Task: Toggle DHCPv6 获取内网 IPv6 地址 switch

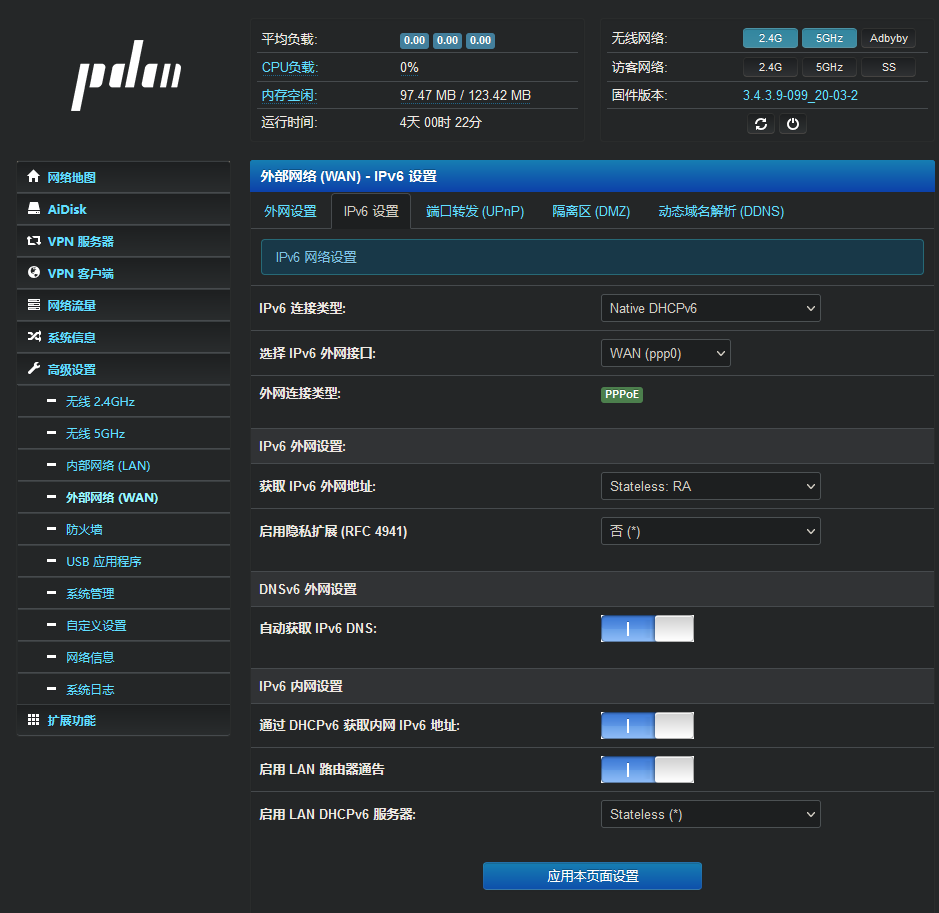Action: click(647, 726)
